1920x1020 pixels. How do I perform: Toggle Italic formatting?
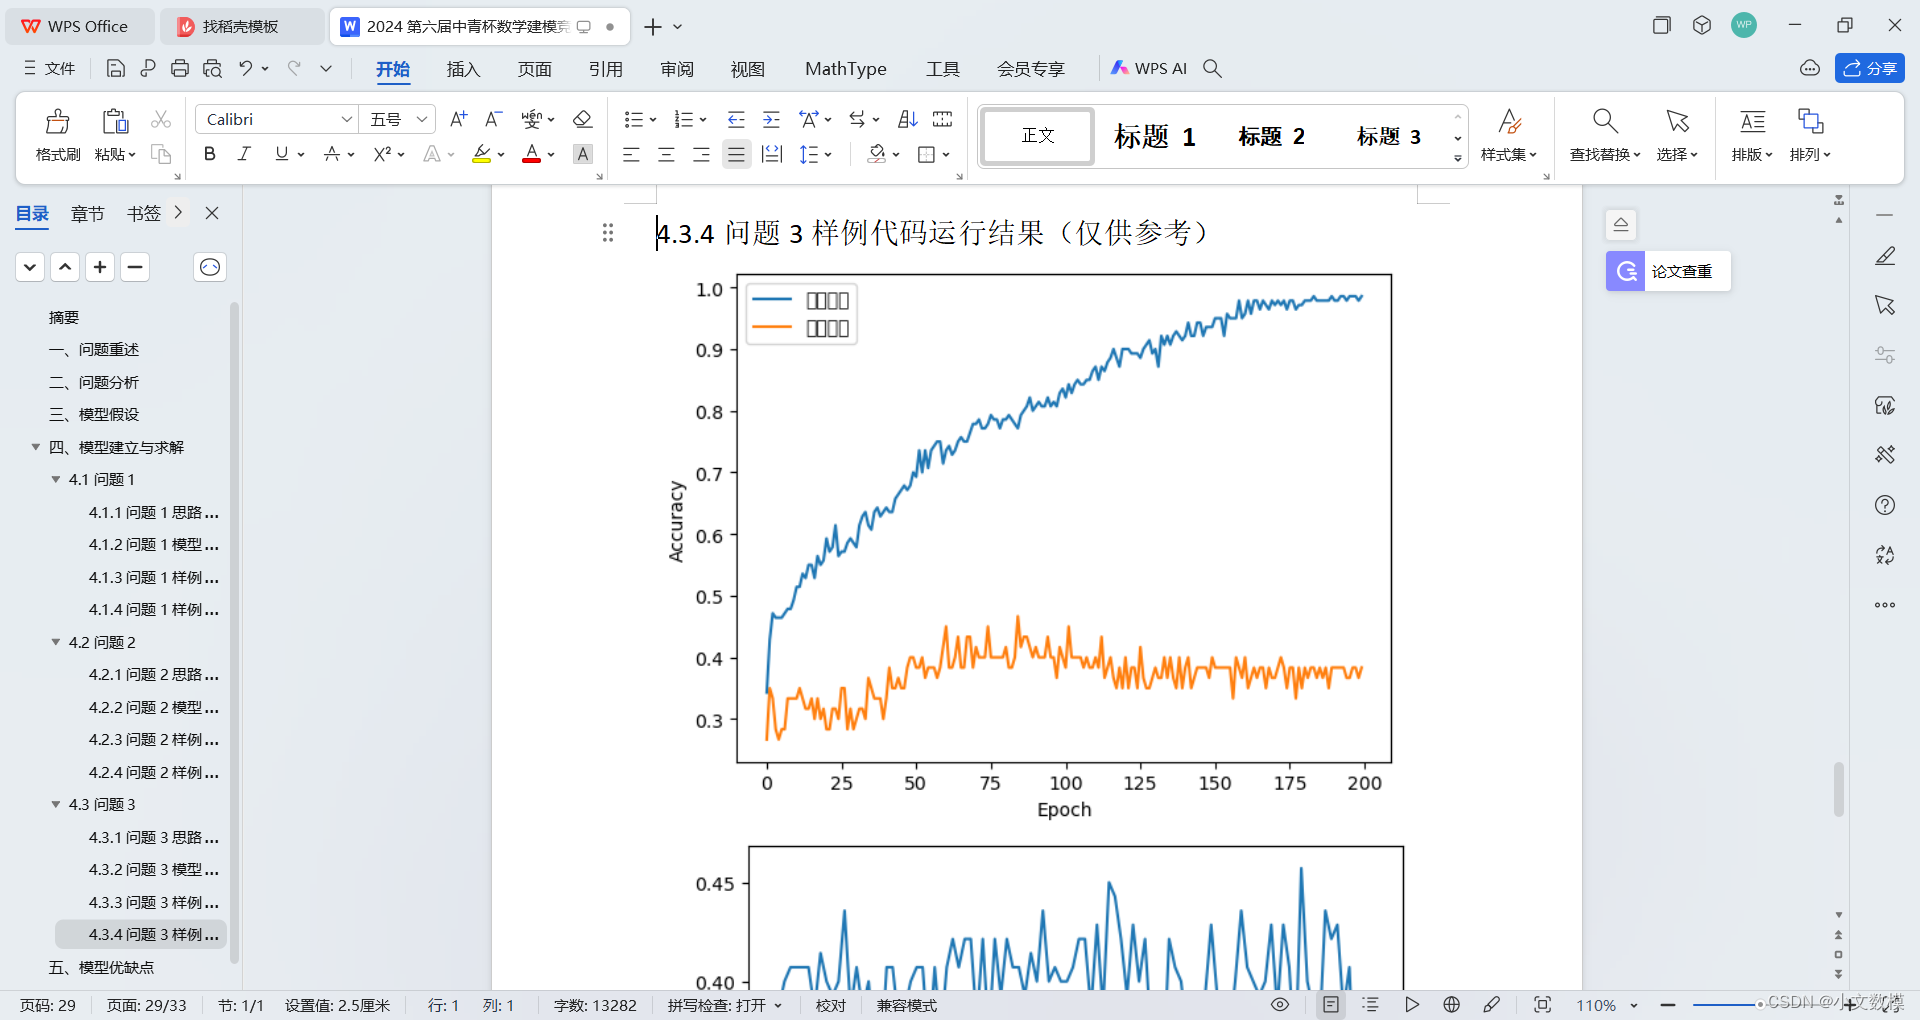point(244,154)
